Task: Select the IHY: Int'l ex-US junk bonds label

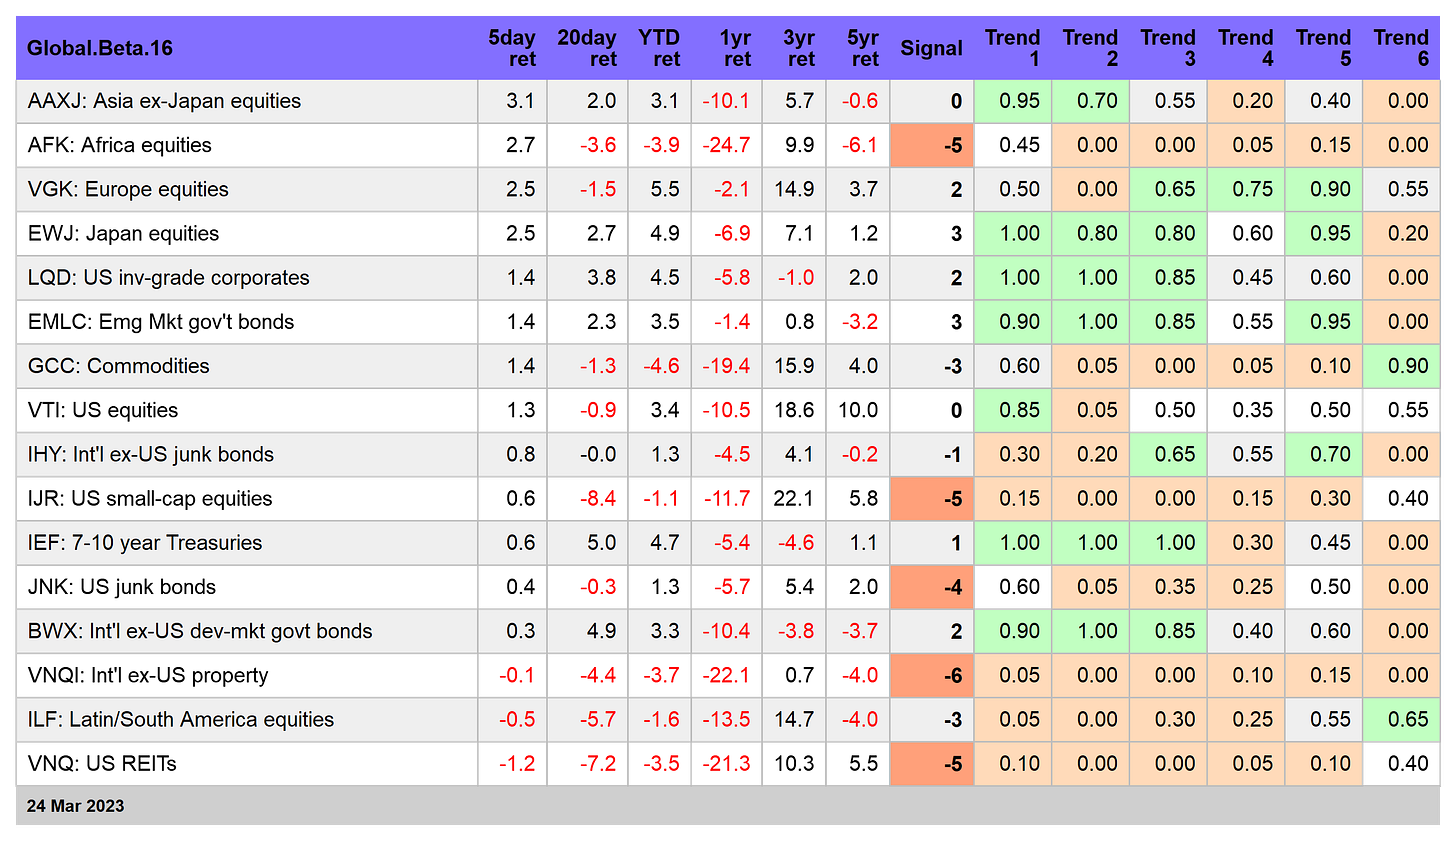Action: [150, 454]
